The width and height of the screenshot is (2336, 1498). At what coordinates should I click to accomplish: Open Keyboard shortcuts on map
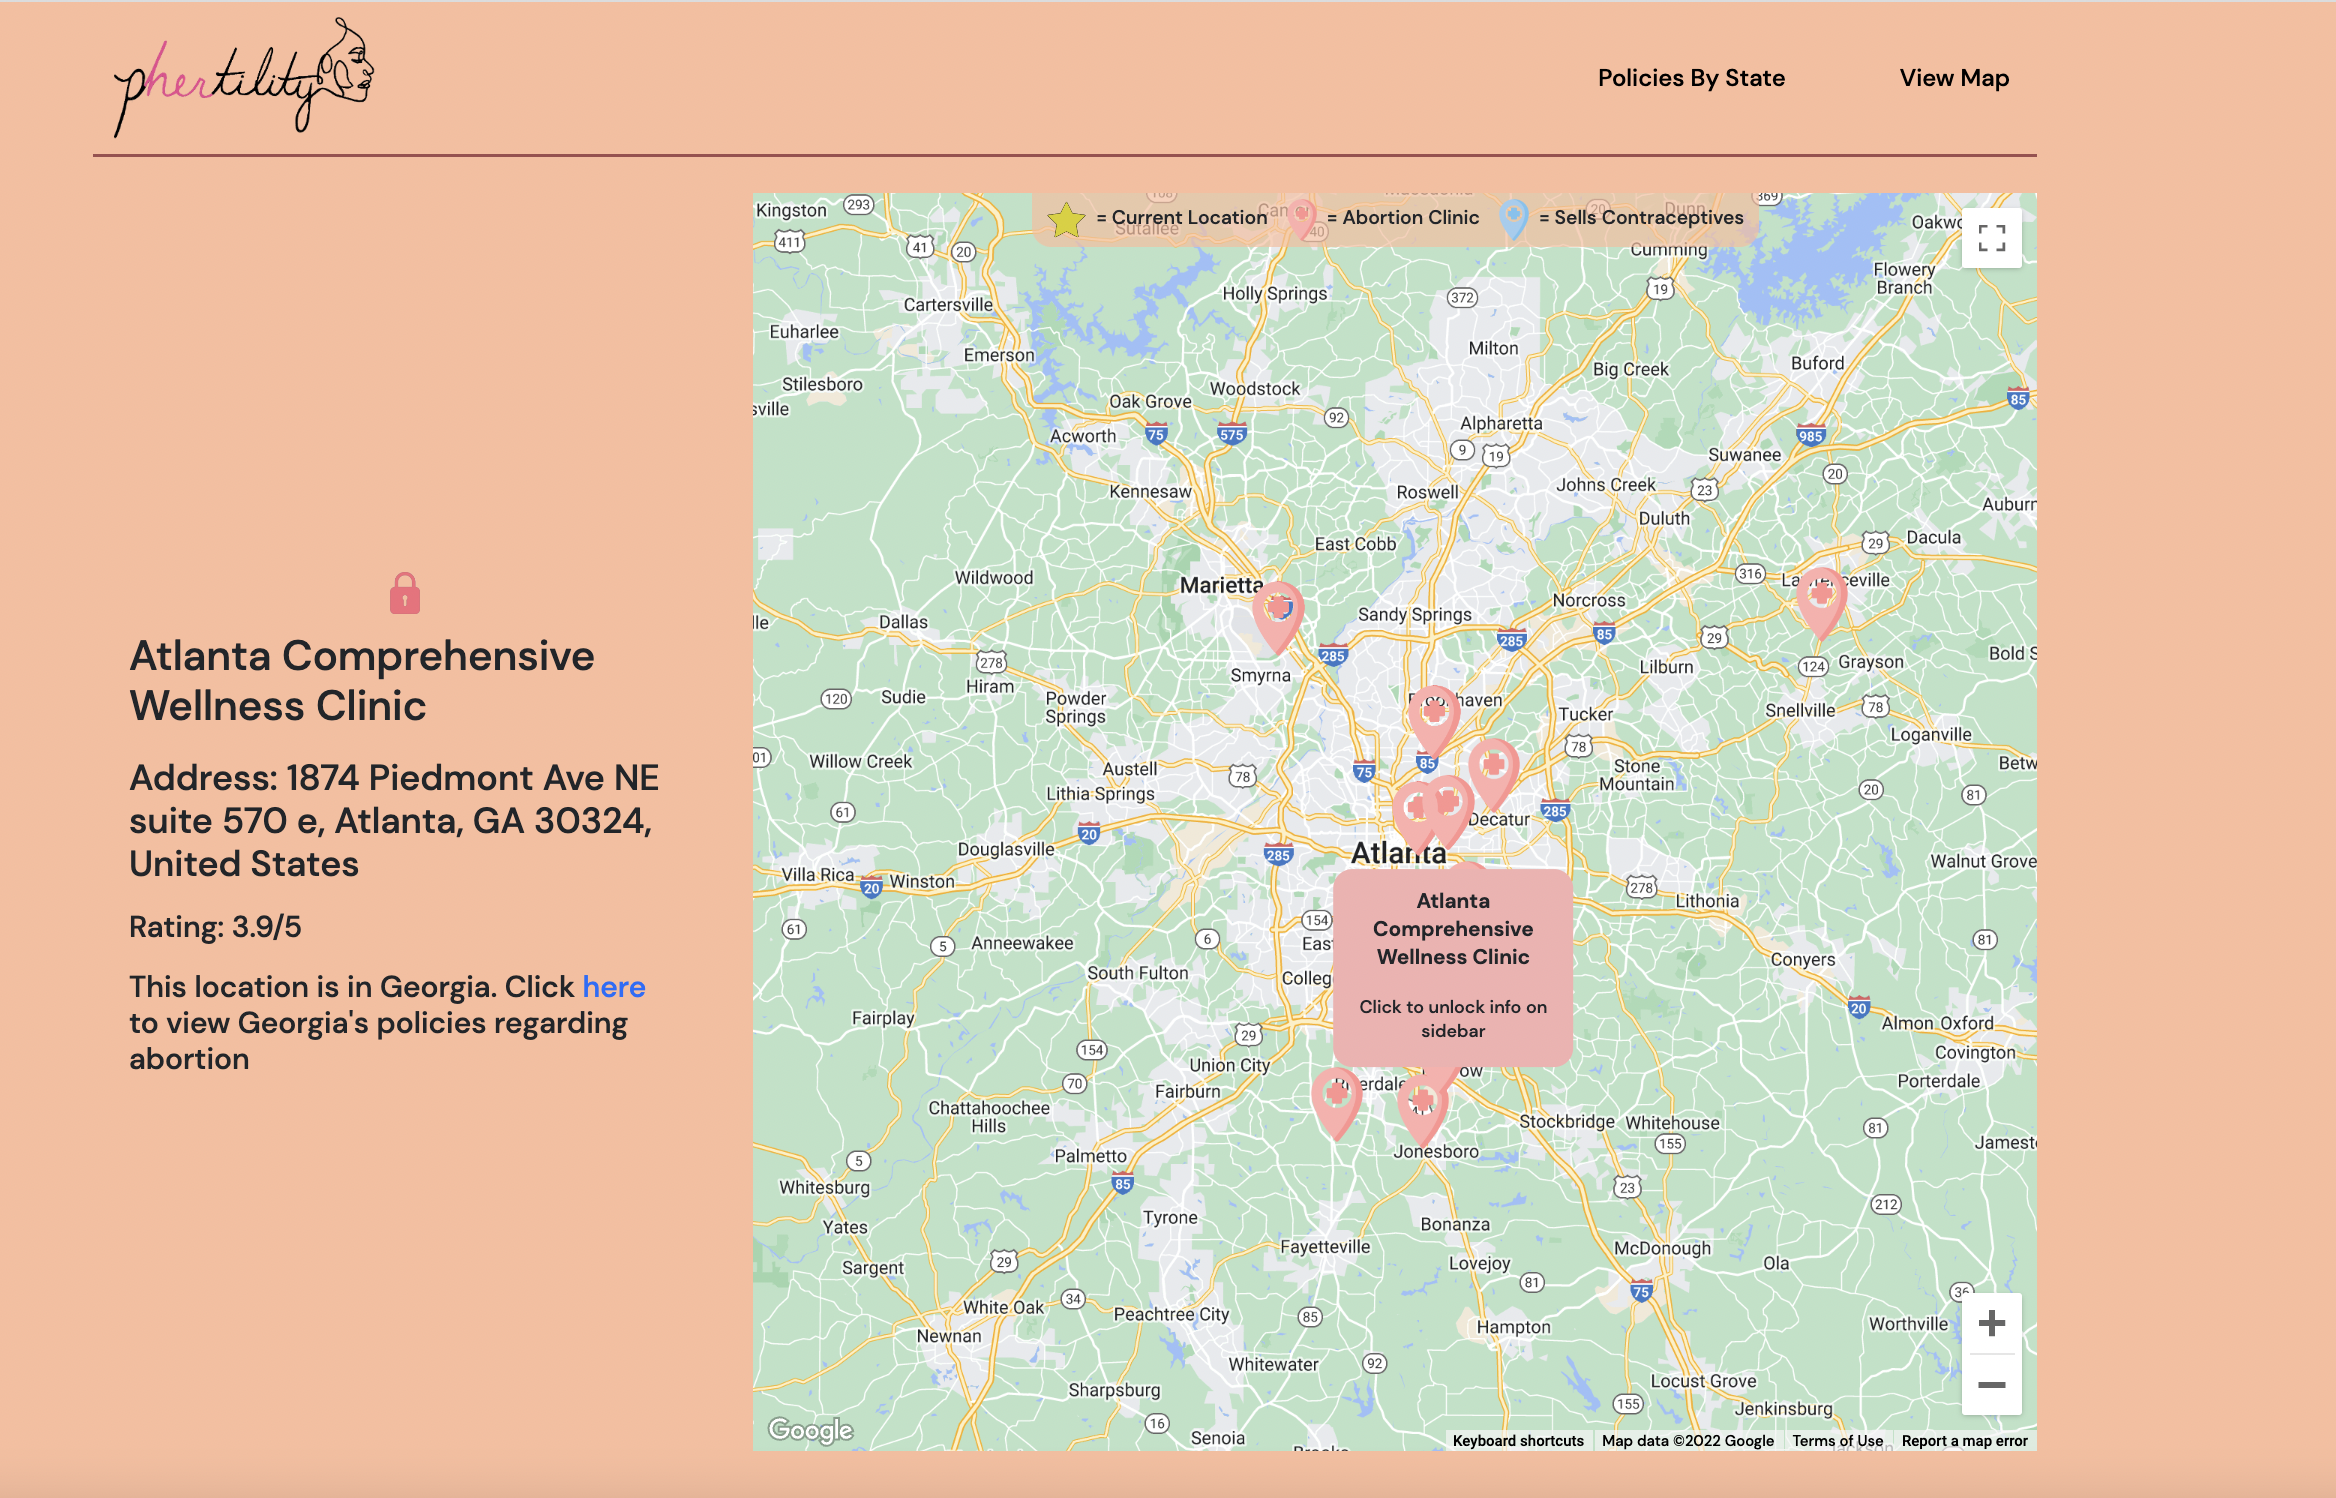(1517, 1441)
